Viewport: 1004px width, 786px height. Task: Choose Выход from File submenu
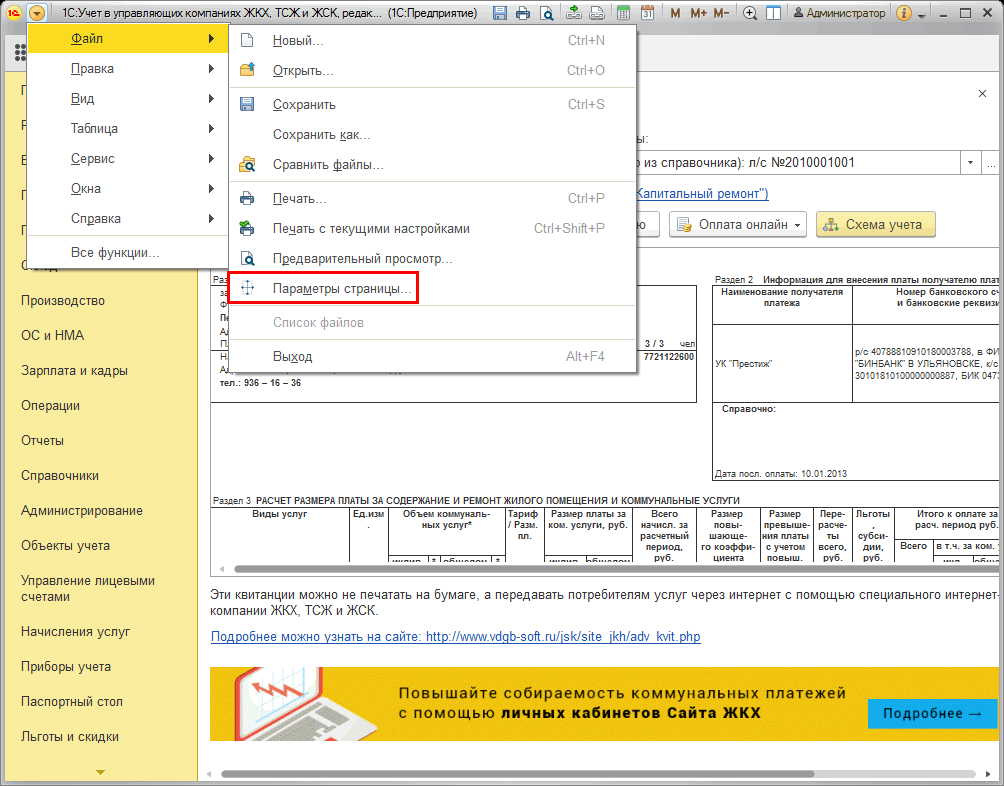432,357
